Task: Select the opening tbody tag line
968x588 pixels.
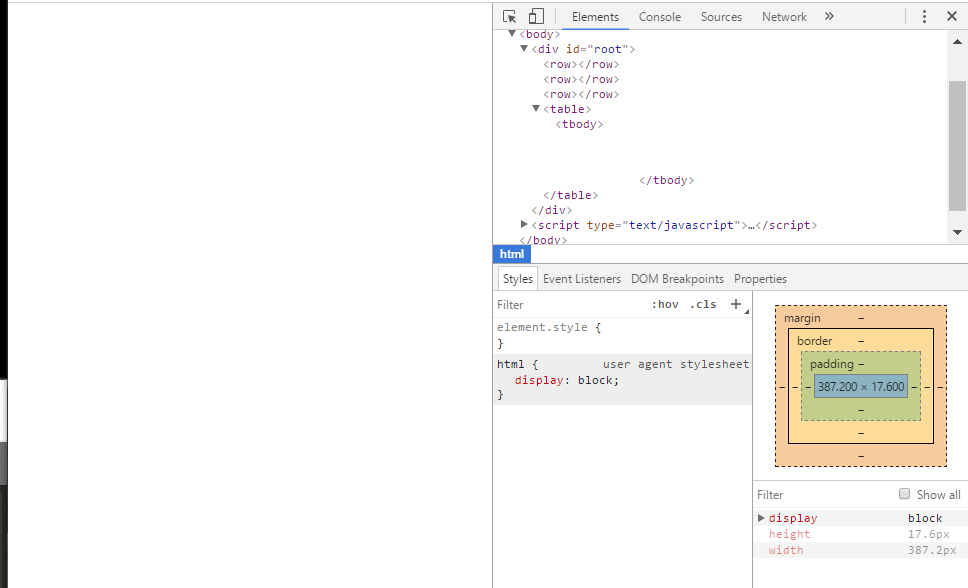Action: (579, 124)
